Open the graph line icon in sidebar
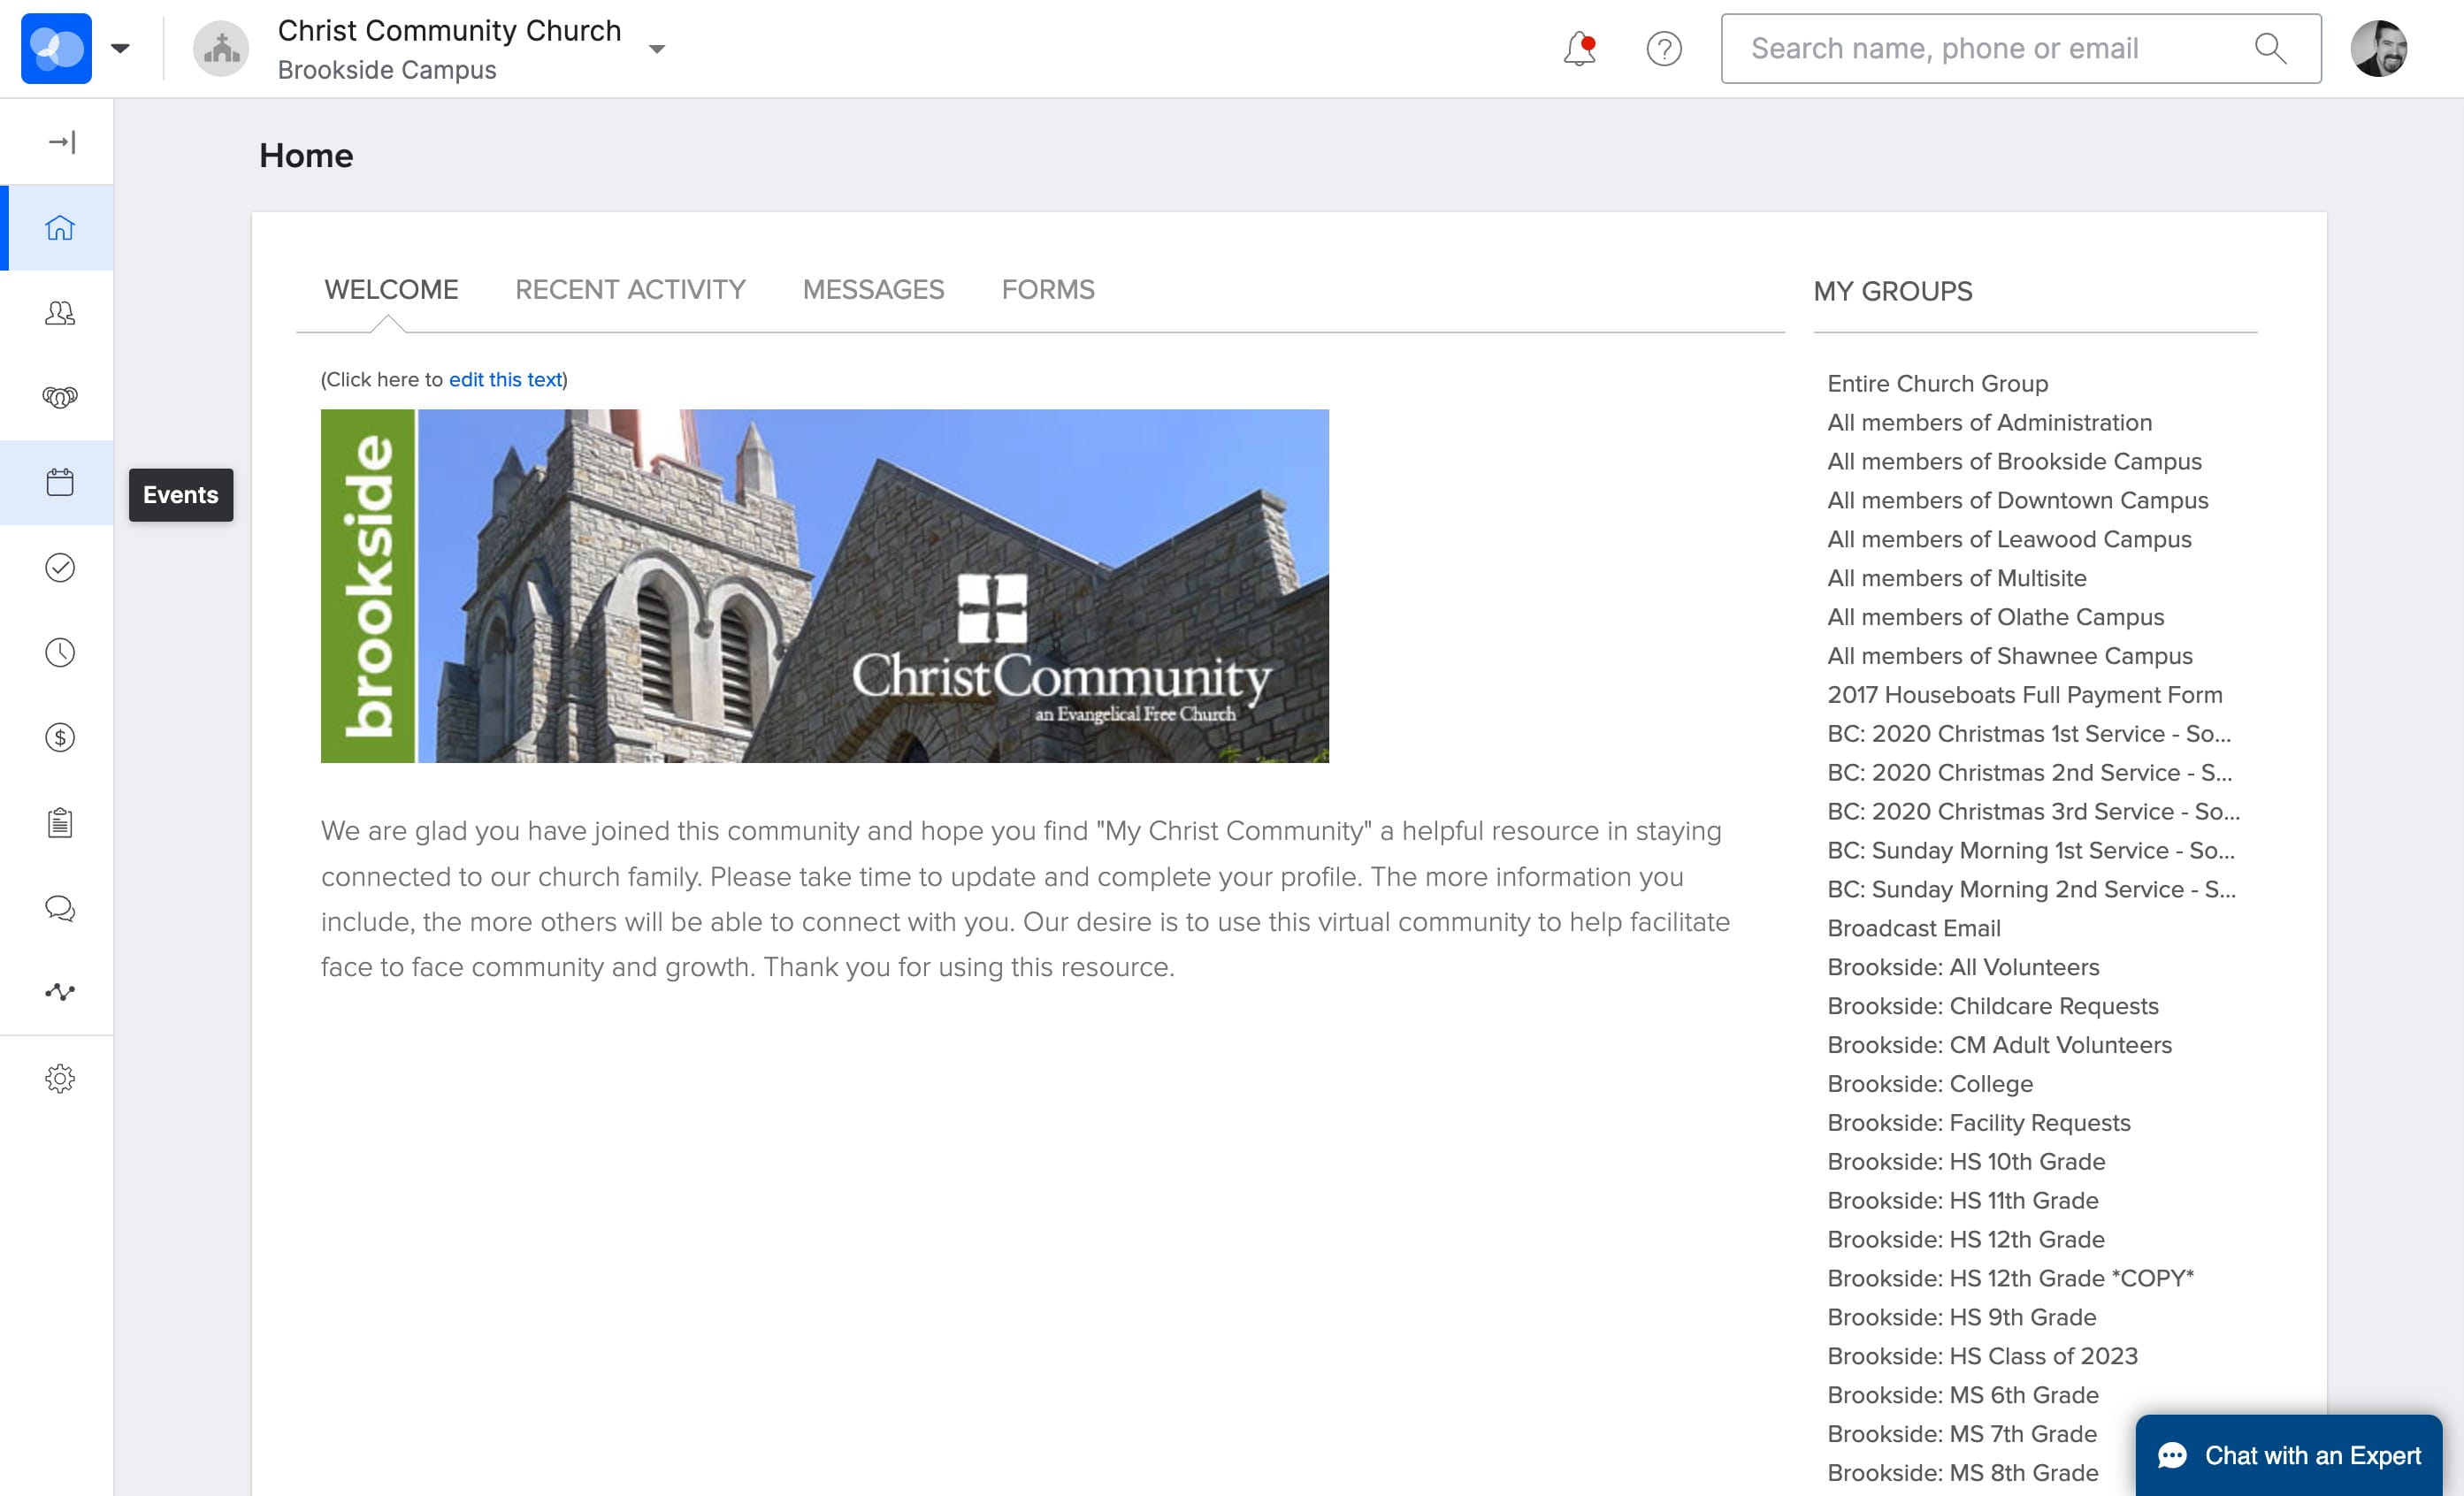Image resolution: width=2464 pixels, height=1496 pixels. pyautogui.click(x=60, y=992)
